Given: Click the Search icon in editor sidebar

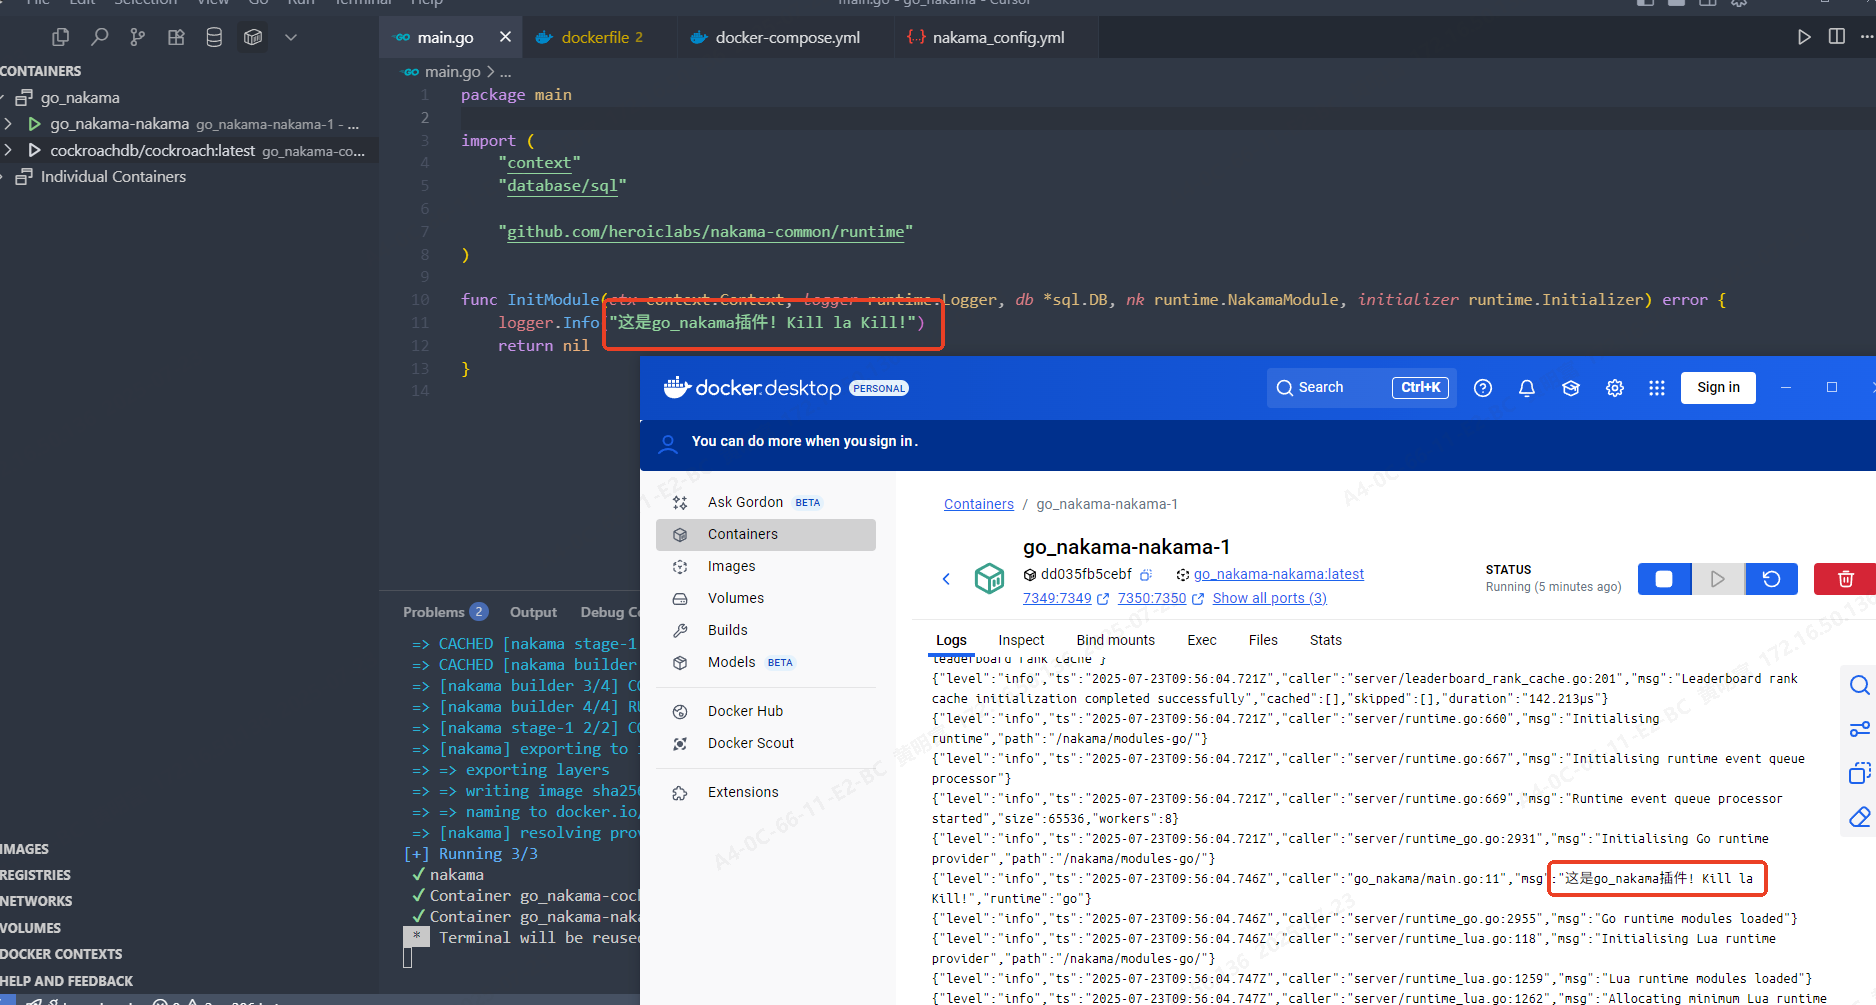Looking at the screenshot, I should pyautogui.click(x=99, y=37).
